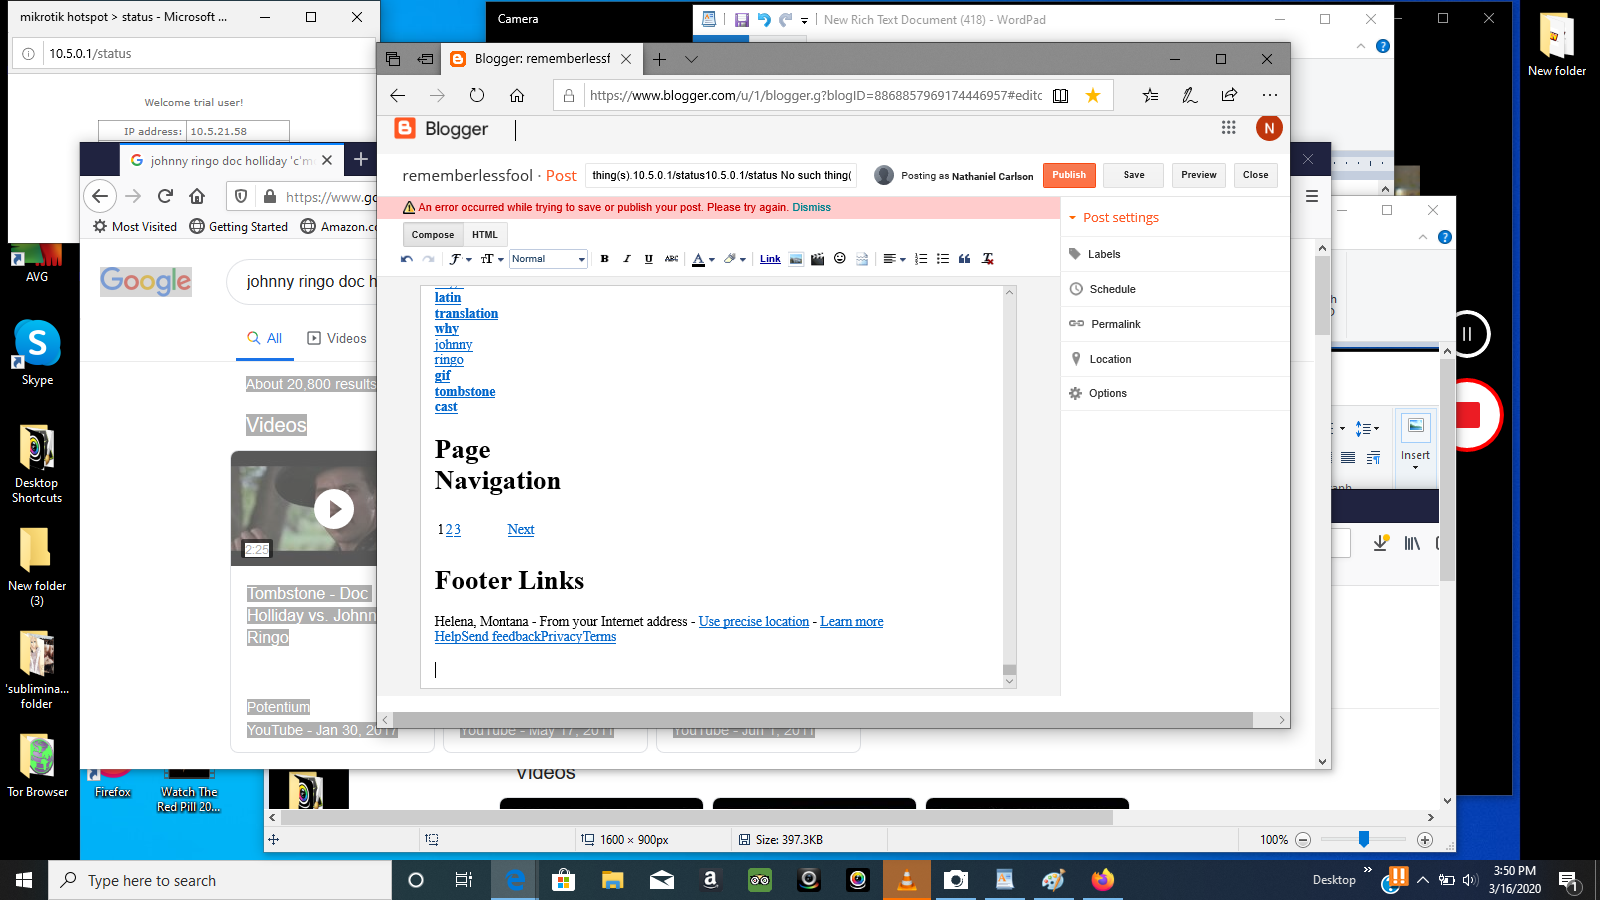Screen dimensions: 1600x900
Task: Click the Blogger post Close button
Action: 1256,175
